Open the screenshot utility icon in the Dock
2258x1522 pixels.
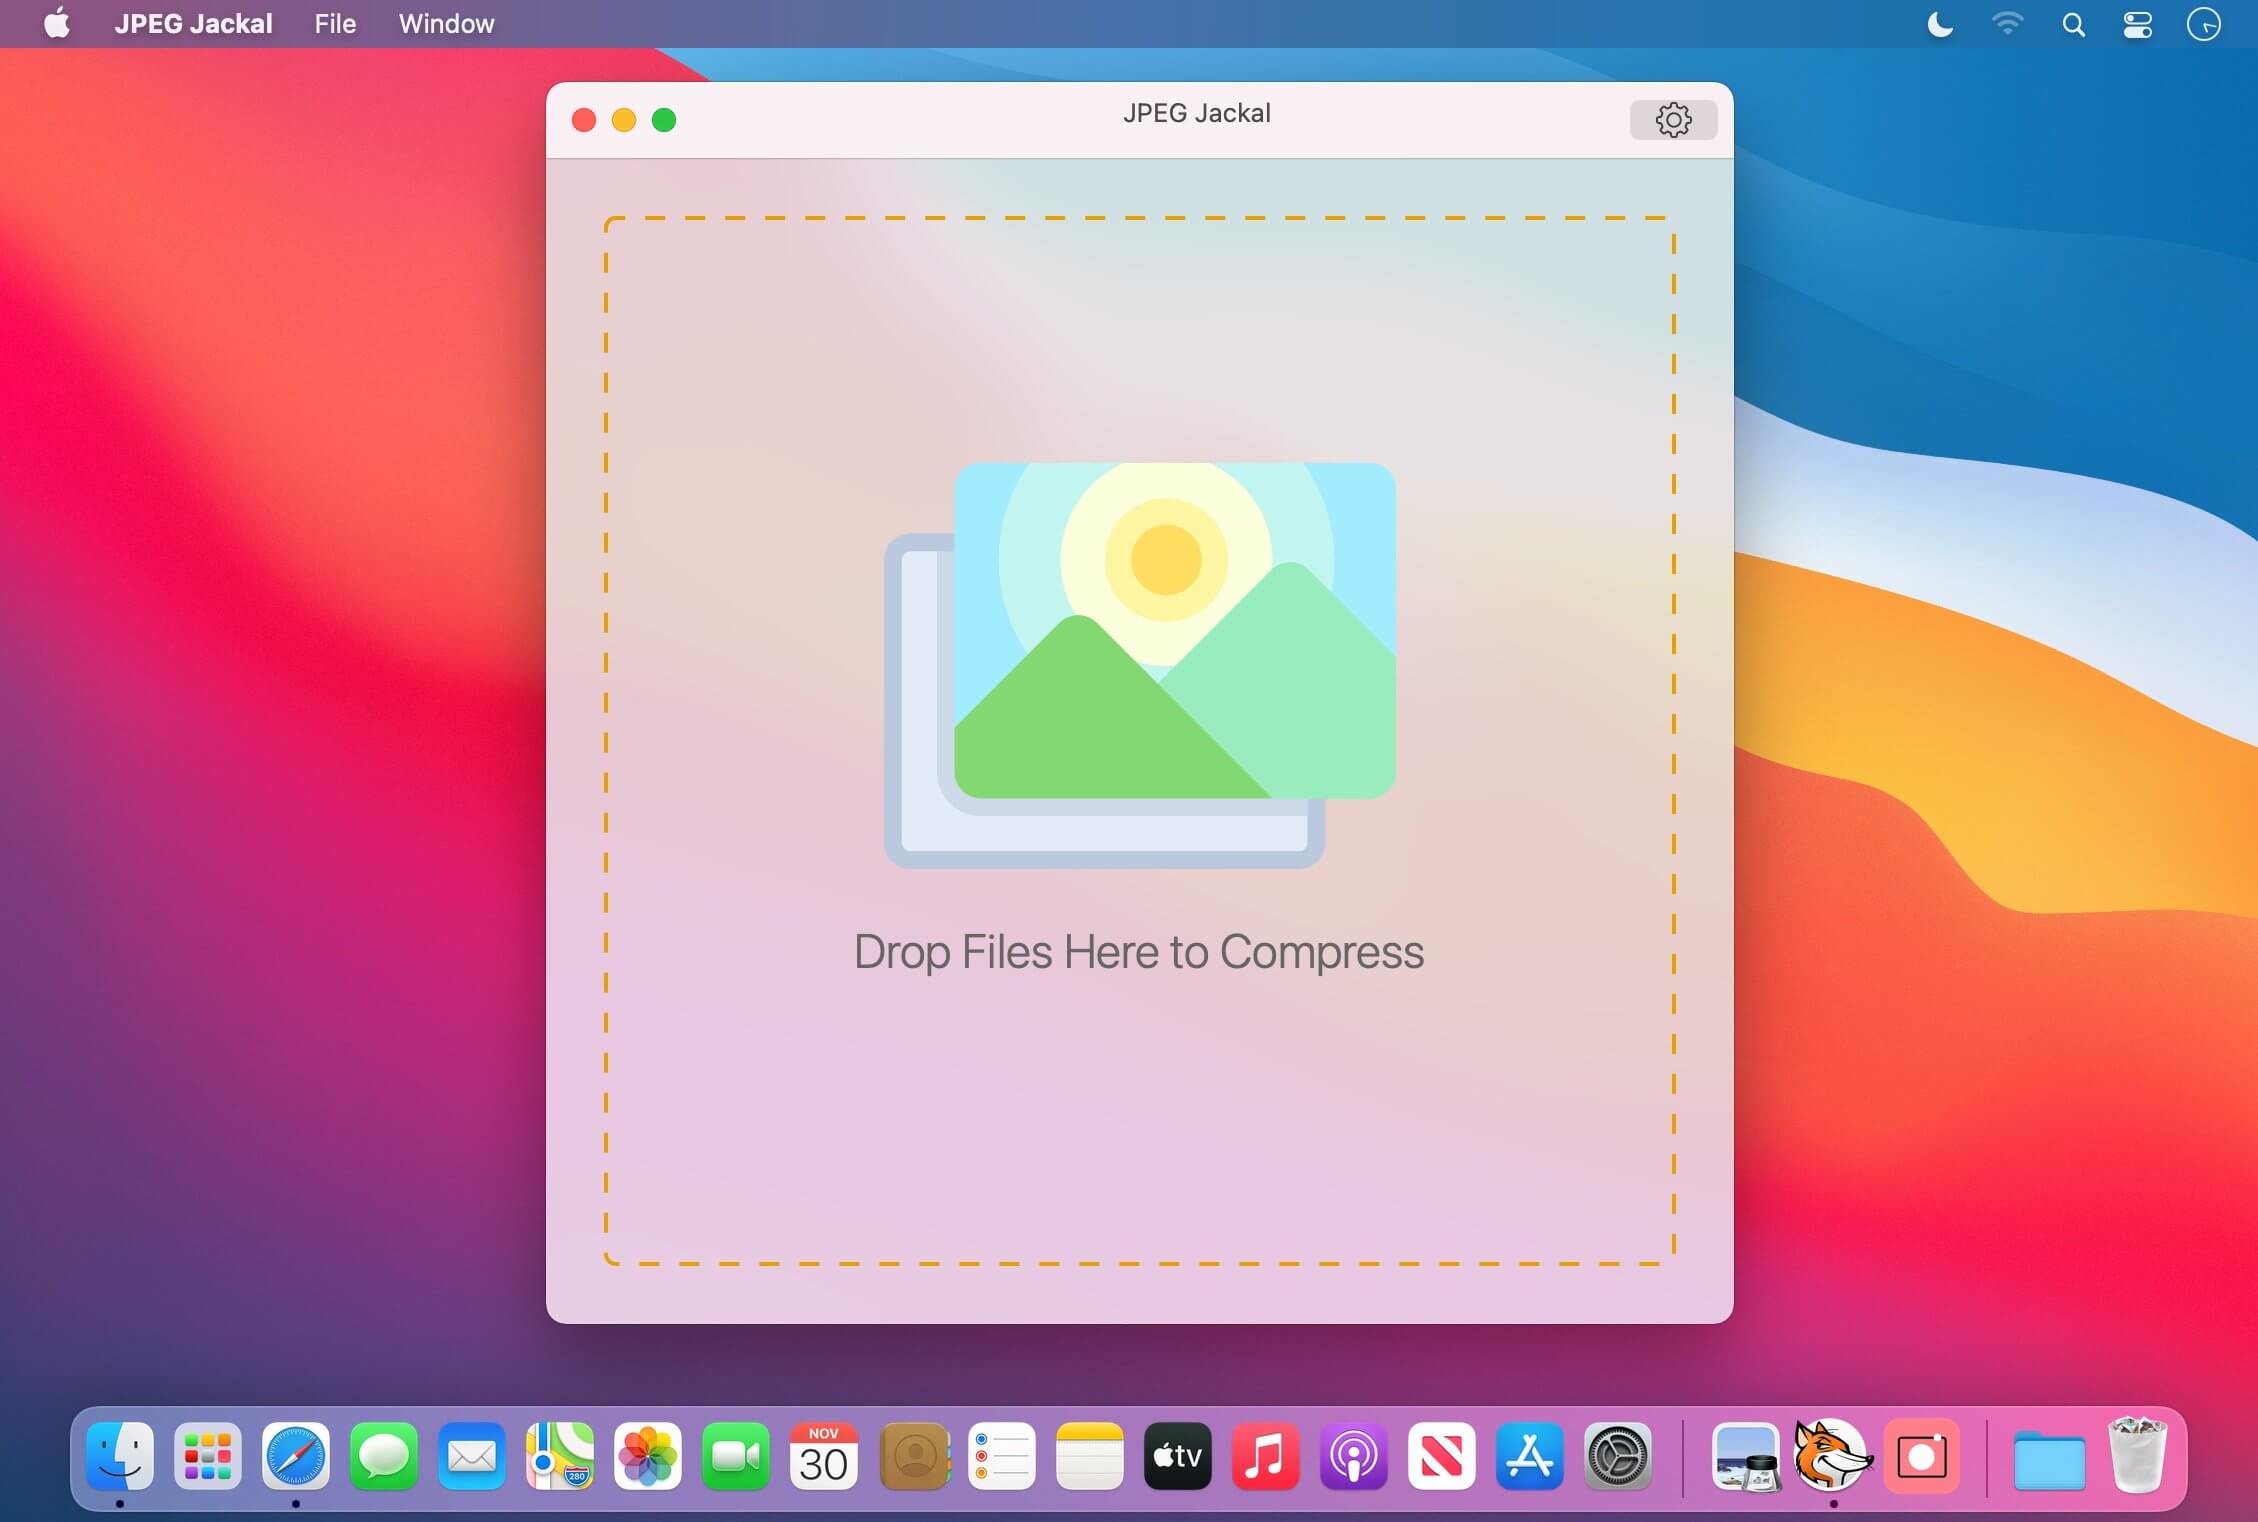click(x=1921, y=1458)
